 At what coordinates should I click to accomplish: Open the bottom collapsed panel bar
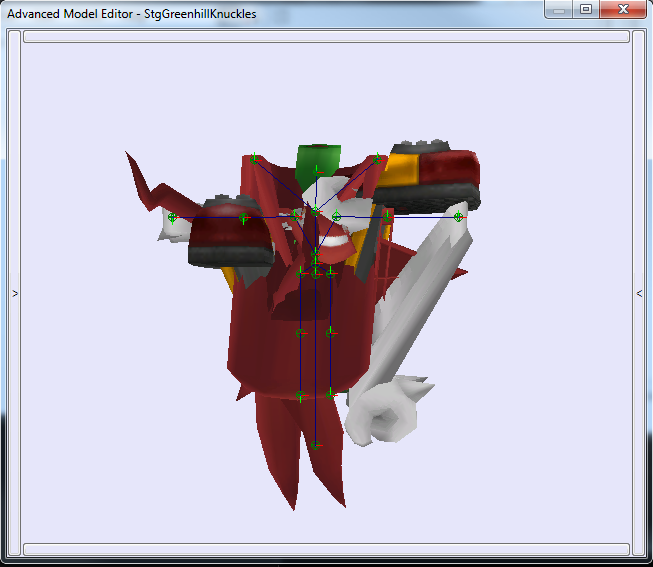326,549
